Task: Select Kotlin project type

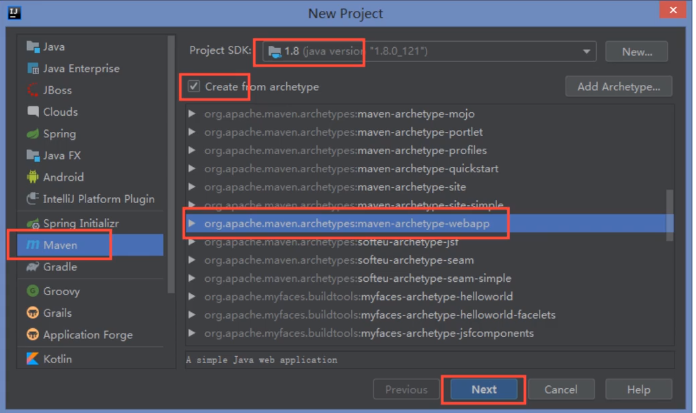Action: click(x=91, y=358)
